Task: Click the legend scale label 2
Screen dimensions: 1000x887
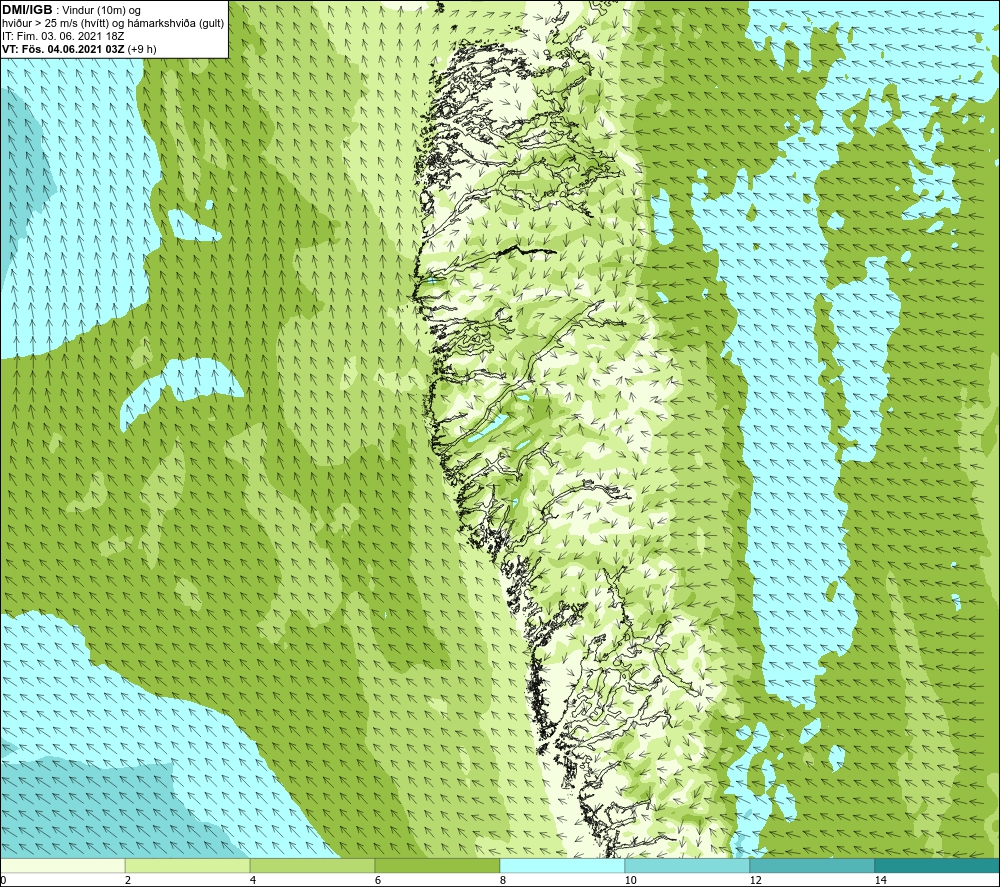Action: point(128,881)
